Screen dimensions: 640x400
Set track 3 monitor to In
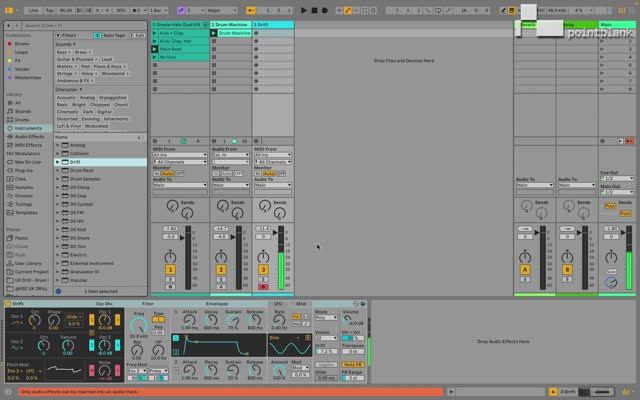258,173
